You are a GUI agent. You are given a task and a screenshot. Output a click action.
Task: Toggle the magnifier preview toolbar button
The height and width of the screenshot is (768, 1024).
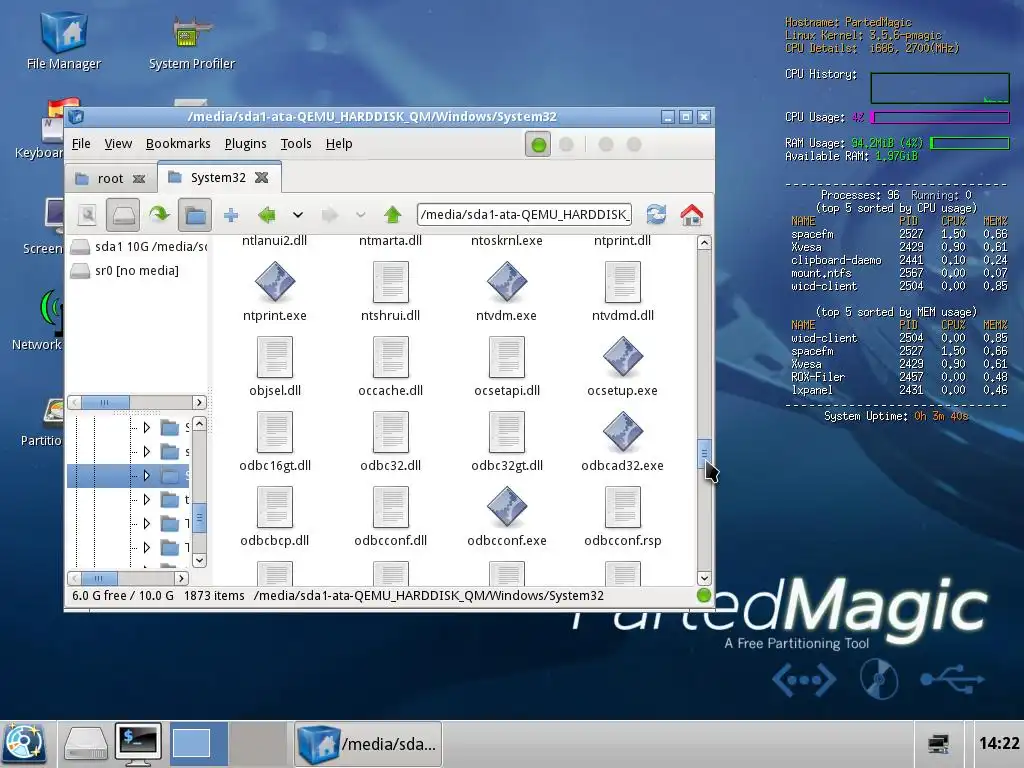tap(87, 215)
